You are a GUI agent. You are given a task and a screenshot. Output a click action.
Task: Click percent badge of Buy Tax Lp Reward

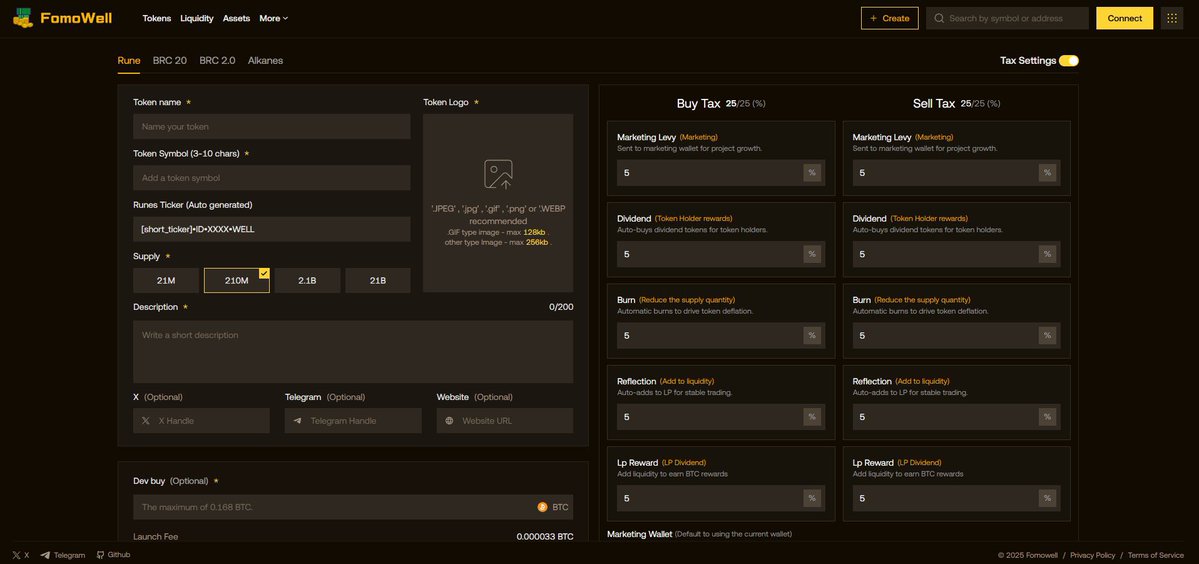(x=811, y=498)
